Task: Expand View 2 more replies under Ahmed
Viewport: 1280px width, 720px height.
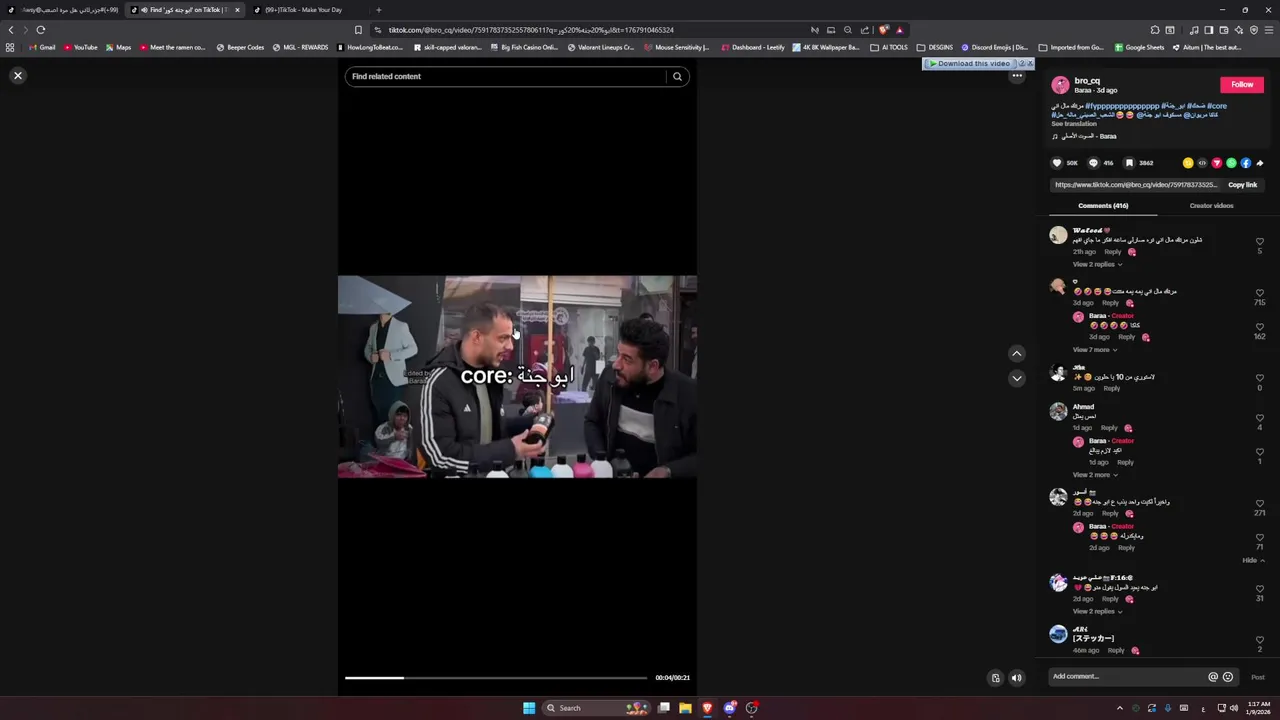Action: click(x=1095, y=475)
